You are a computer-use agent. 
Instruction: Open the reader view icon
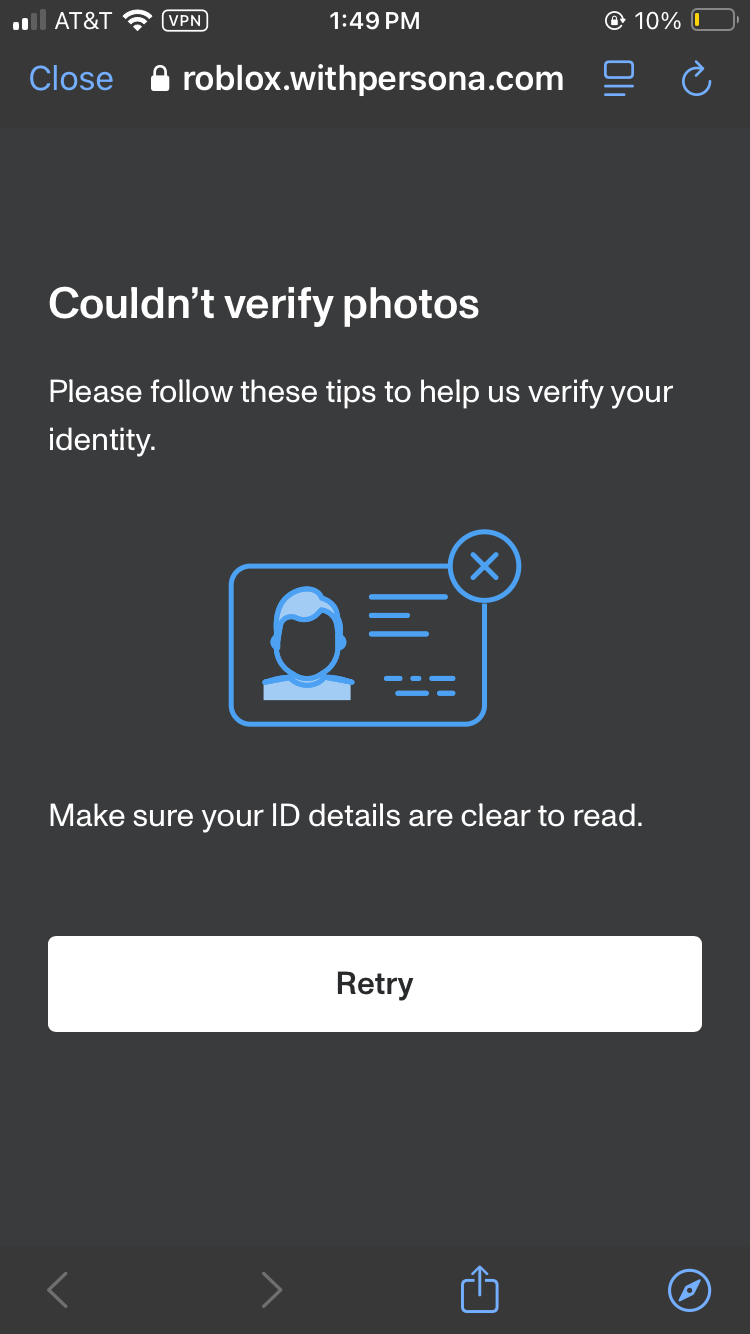pyautogui.click(x=619, y=79)
